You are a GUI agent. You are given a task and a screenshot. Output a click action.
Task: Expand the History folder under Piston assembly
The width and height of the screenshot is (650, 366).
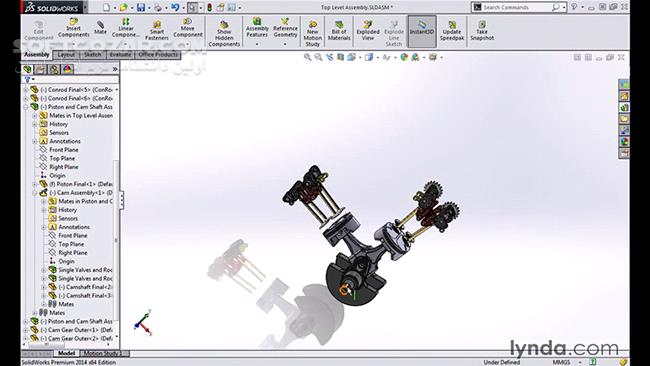pyautogui.click(x=35, y=124)
